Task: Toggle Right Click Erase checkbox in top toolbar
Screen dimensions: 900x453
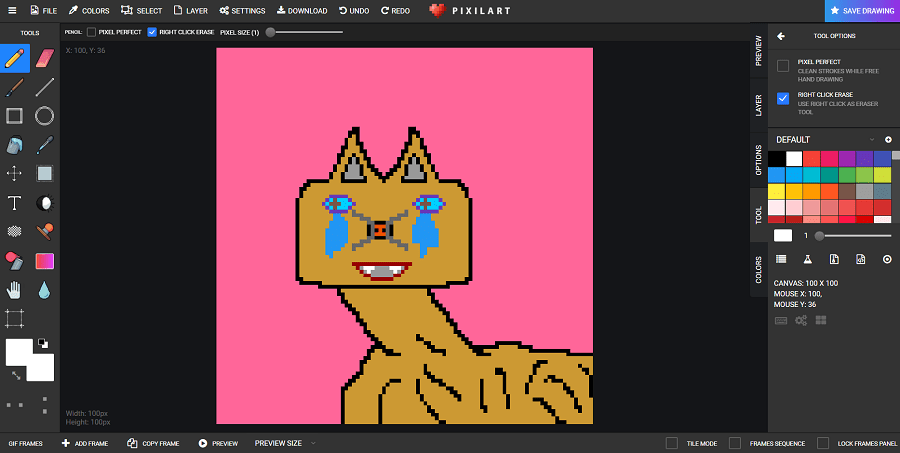Action: [152, 32]
